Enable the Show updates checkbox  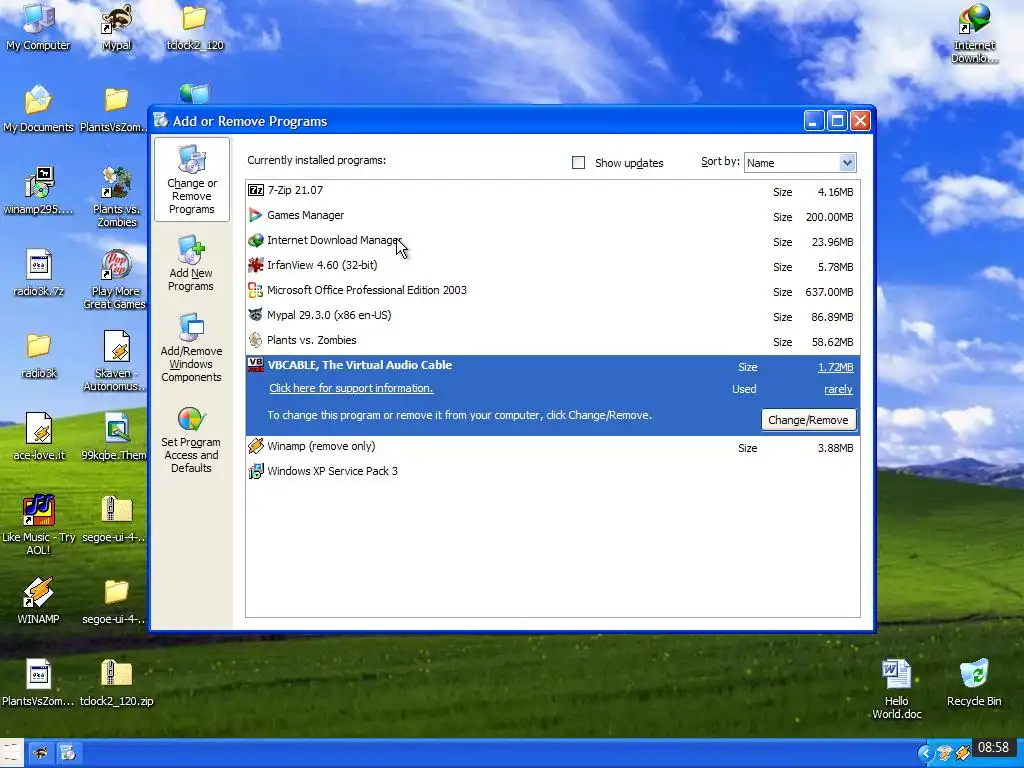pos(578,163)
